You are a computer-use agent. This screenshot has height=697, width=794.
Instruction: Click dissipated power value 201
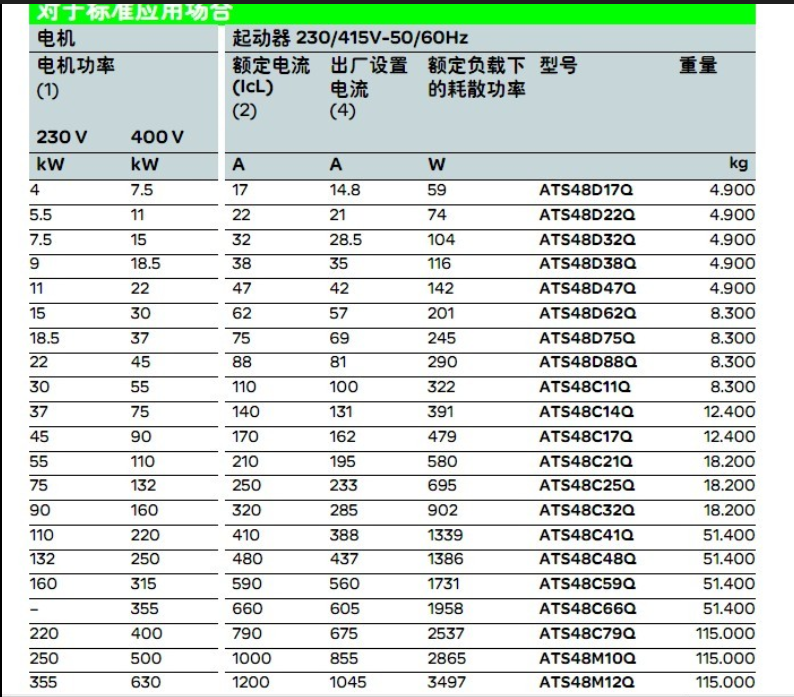click(441, 313)
